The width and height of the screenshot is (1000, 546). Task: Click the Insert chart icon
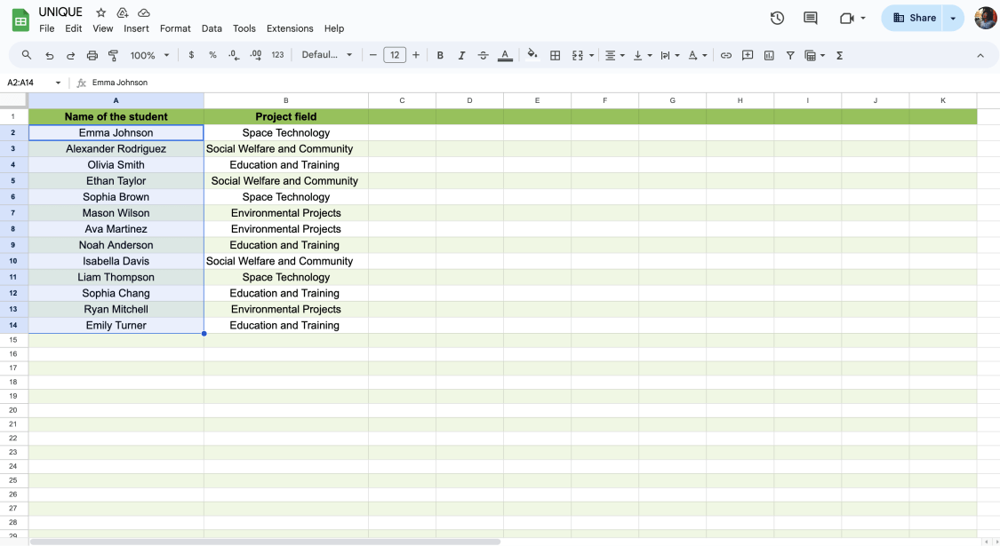[769, 56]
